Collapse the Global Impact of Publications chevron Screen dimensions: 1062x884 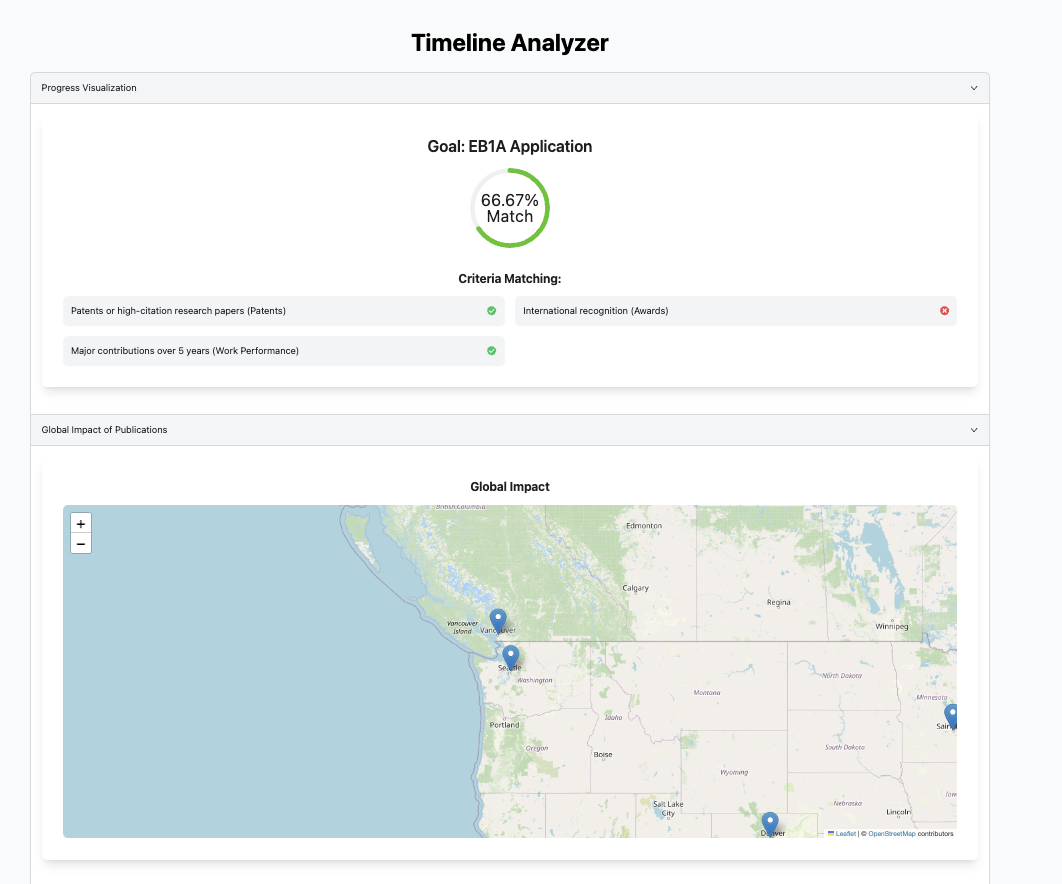974,430
